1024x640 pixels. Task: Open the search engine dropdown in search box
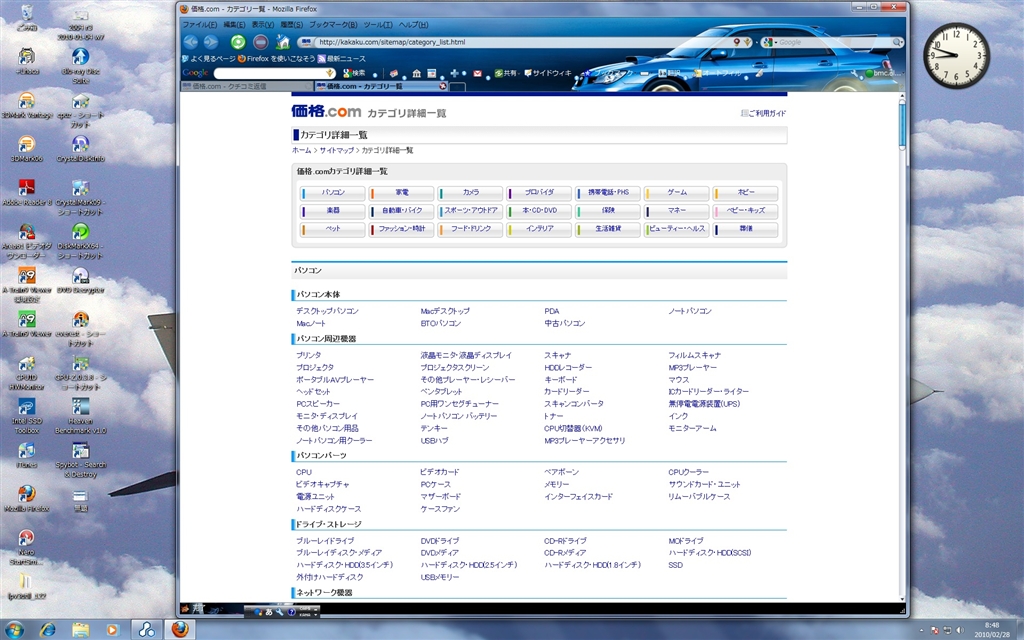pos(769,42)
